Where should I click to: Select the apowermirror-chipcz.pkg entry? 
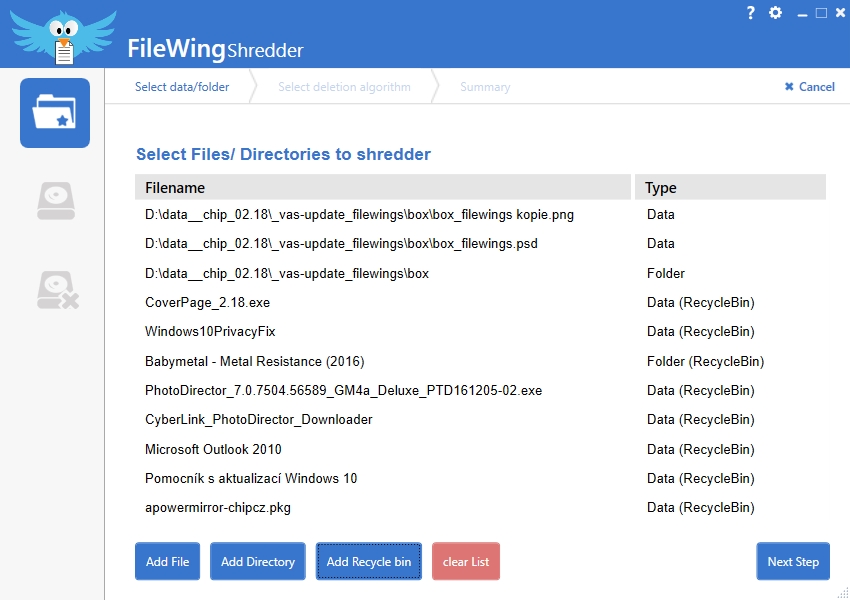click(x=480, y=508)
